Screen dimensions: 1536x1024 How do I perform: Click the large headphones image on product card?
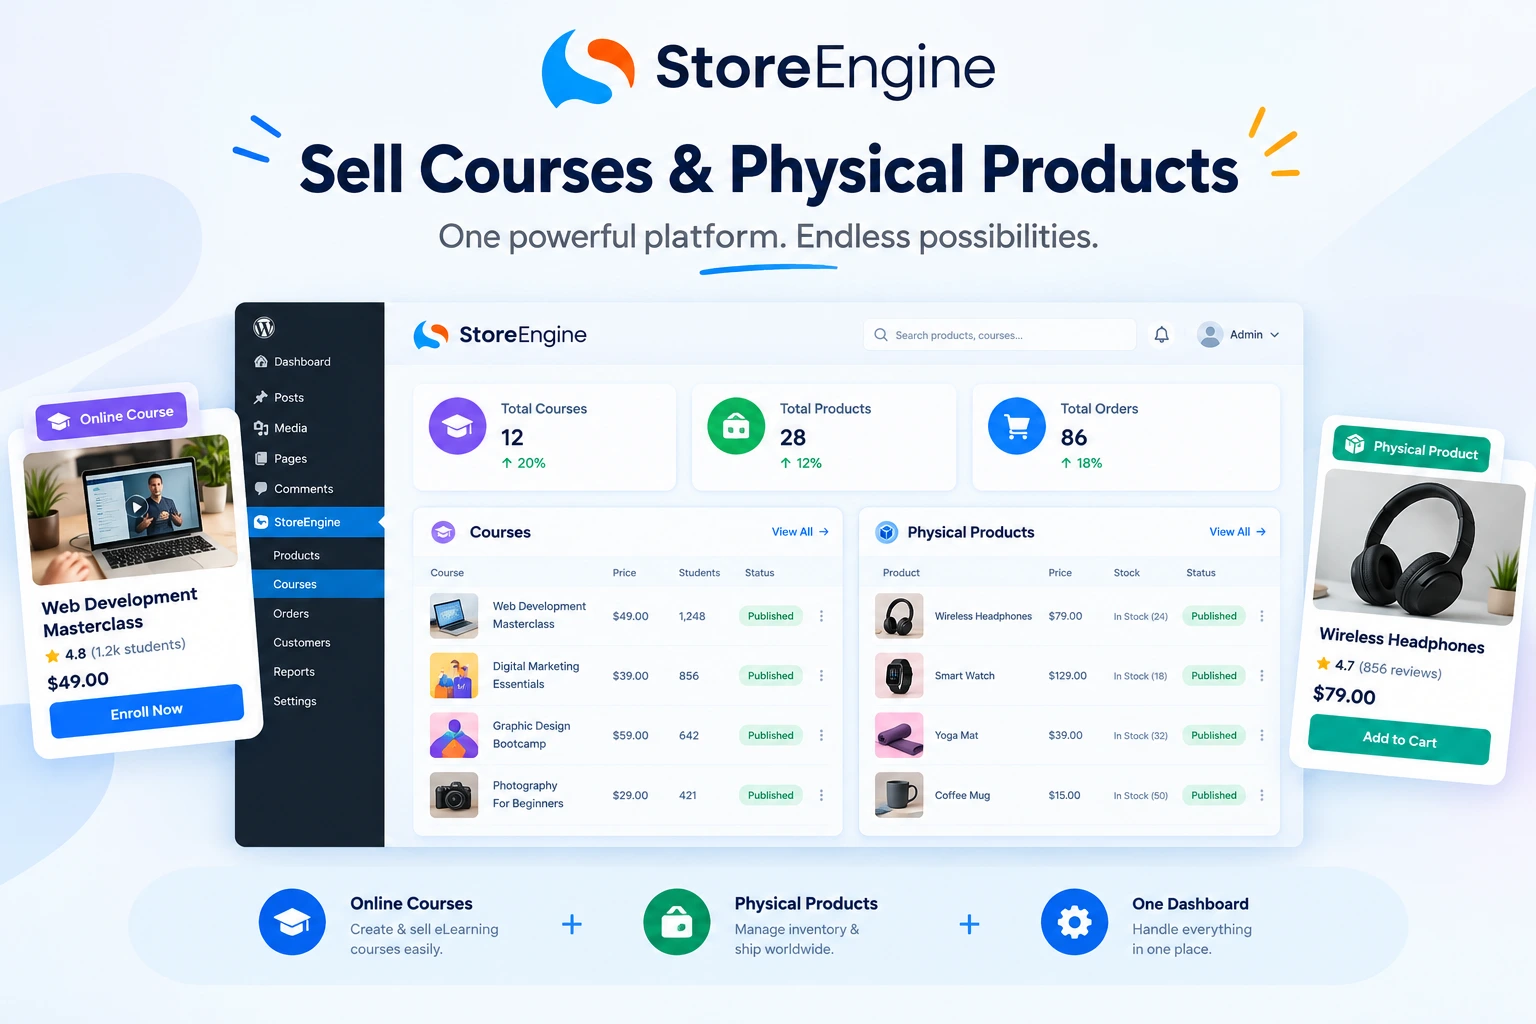tap(1419, 547)
